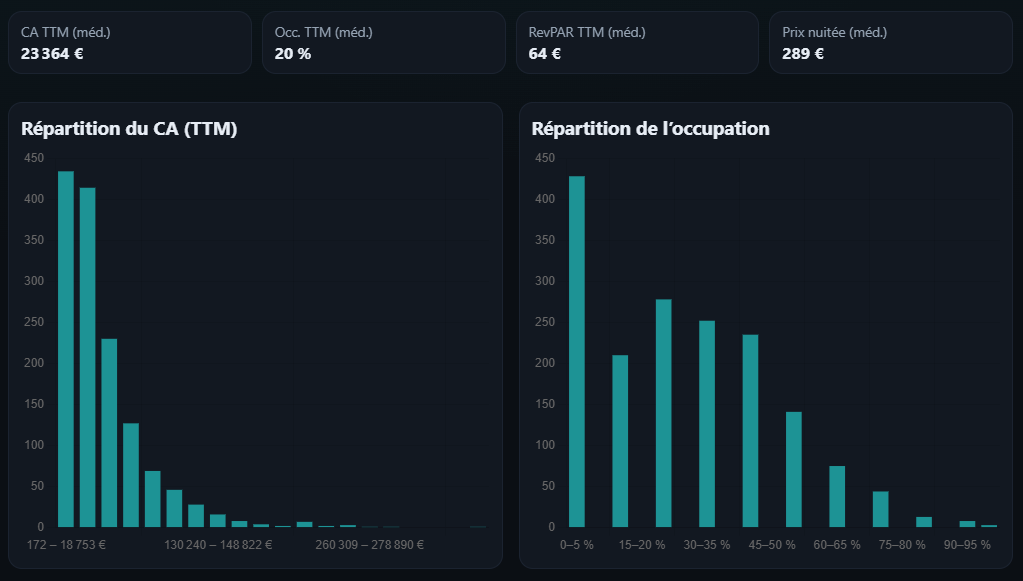Click the 20 % occupancy value
The width and height of the screenshot is (1023, 581).
293,52
